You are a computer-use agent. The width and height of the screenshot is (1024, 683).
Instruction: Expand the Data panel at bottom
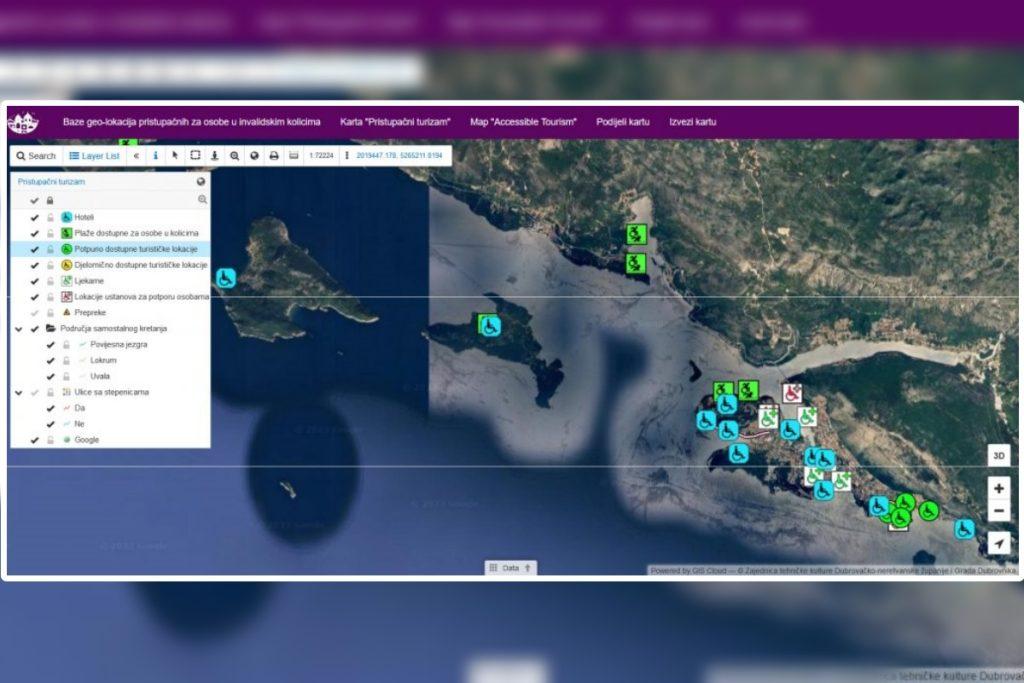coord(511,567)
